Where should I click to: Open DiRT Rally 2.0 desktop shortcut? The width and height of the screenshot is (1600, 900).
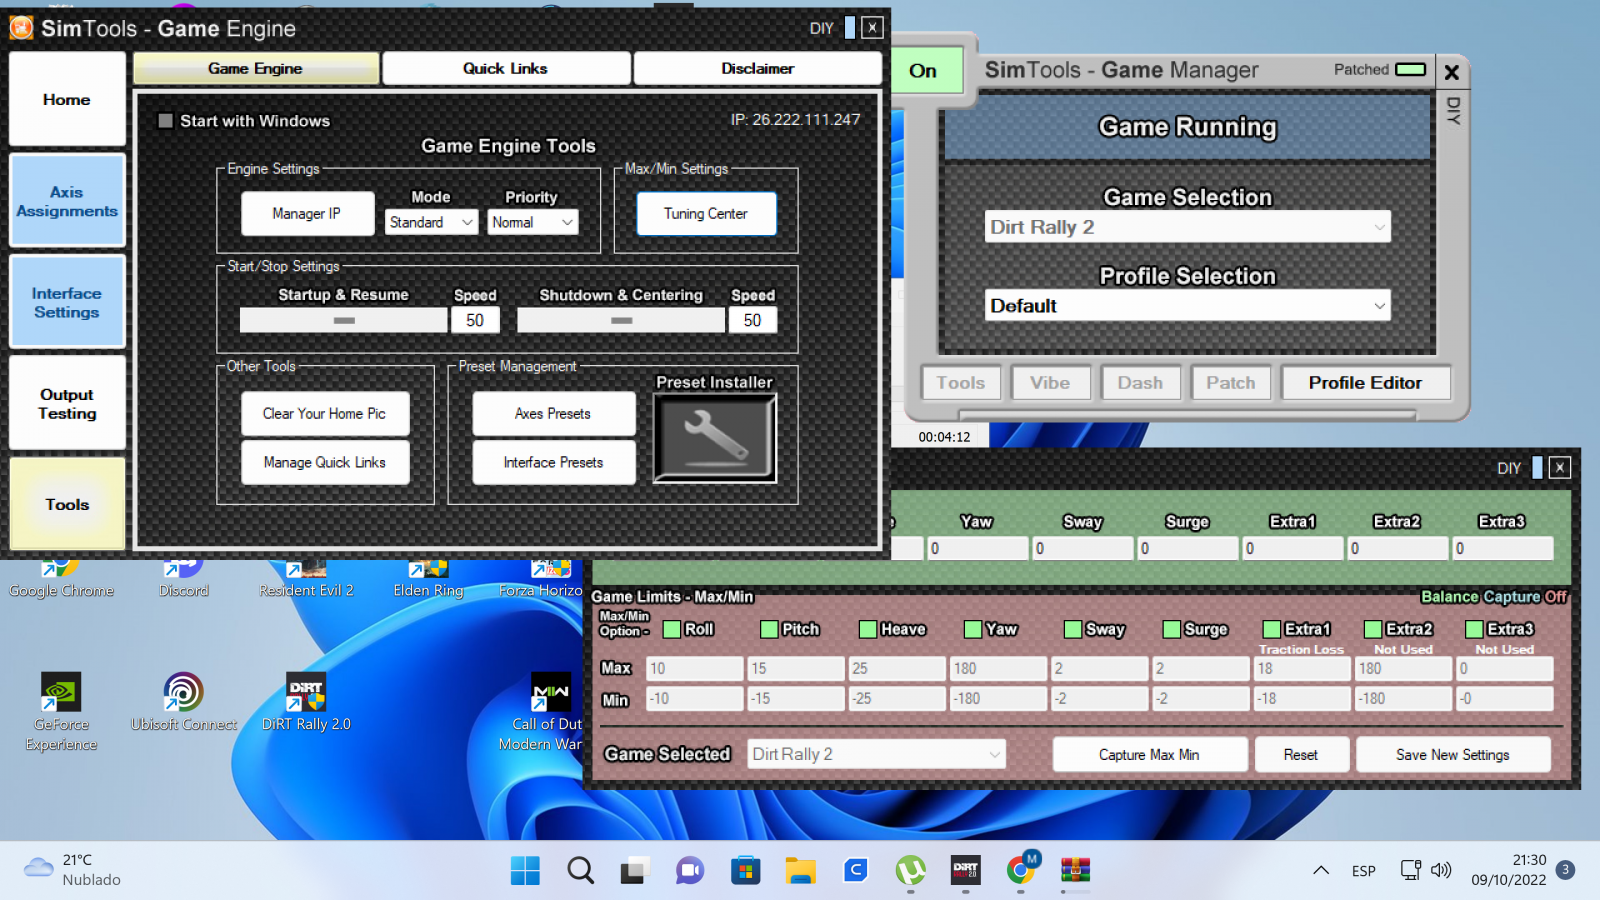pos(306,702)
